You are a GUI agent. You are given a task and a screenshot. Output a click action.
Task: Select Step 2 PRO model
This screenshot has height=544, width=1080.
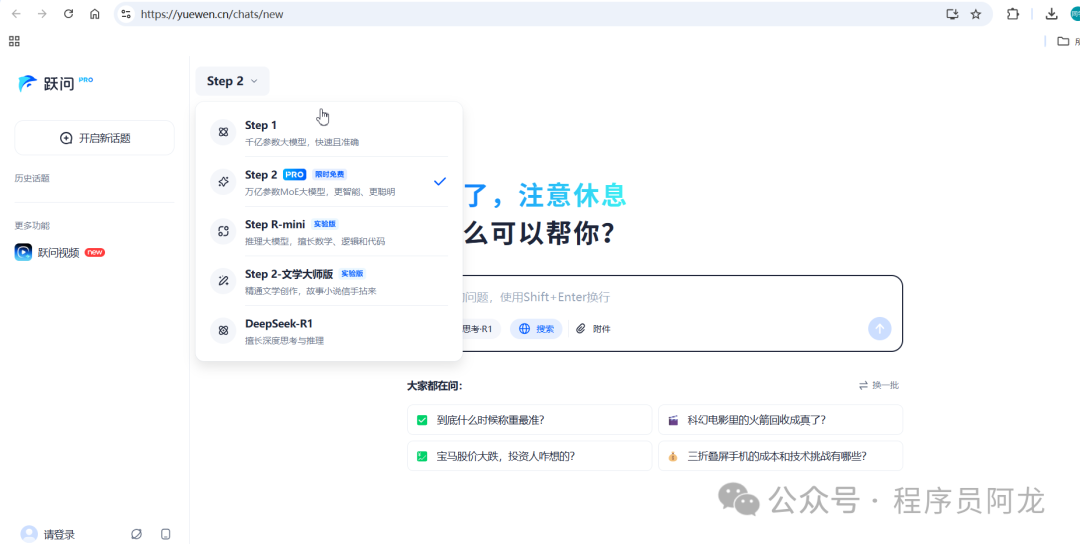[x=329, y=182]
